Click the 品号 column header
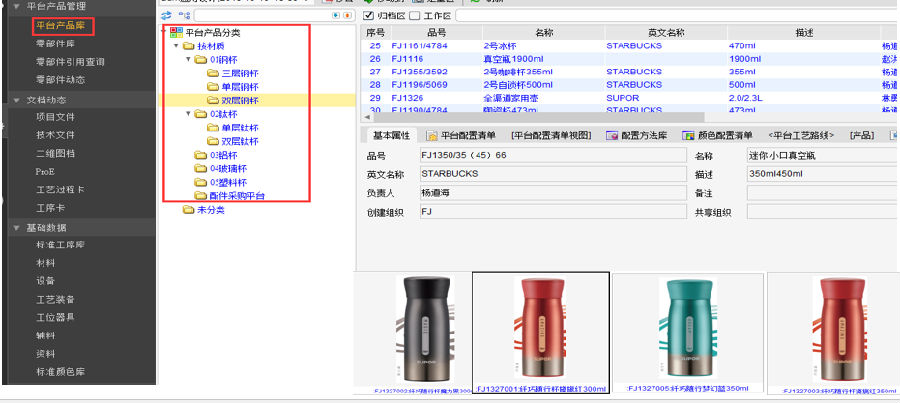This screenshot has height=403, width=900. click(437, 33)
